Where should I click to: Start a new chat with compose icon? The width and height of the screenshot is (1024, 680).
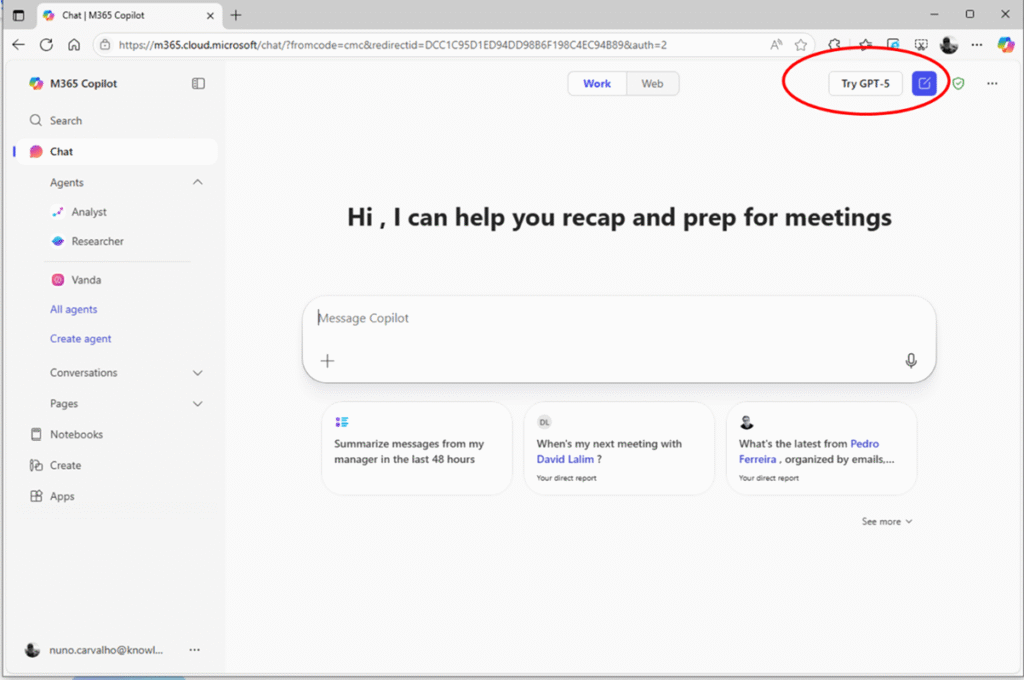924,84
